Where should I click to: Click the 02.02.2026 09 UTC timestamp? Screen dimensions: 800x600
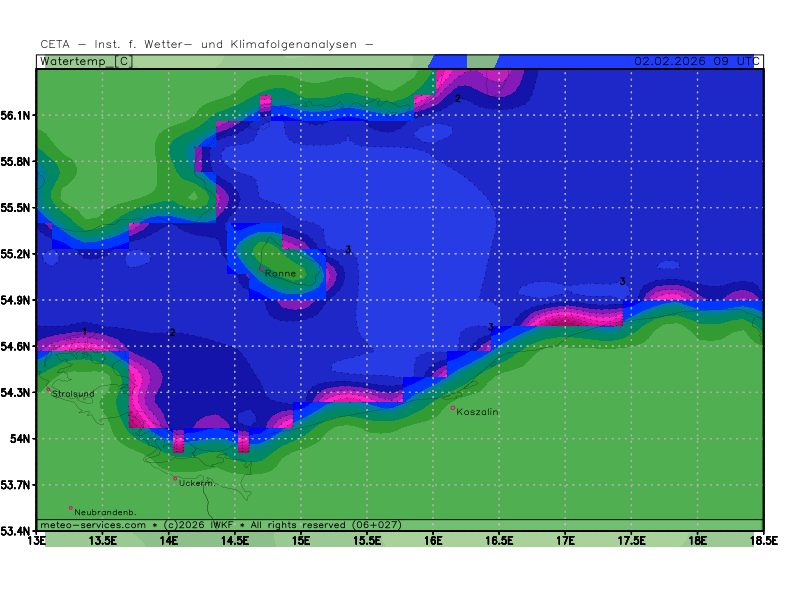[693, 61]
